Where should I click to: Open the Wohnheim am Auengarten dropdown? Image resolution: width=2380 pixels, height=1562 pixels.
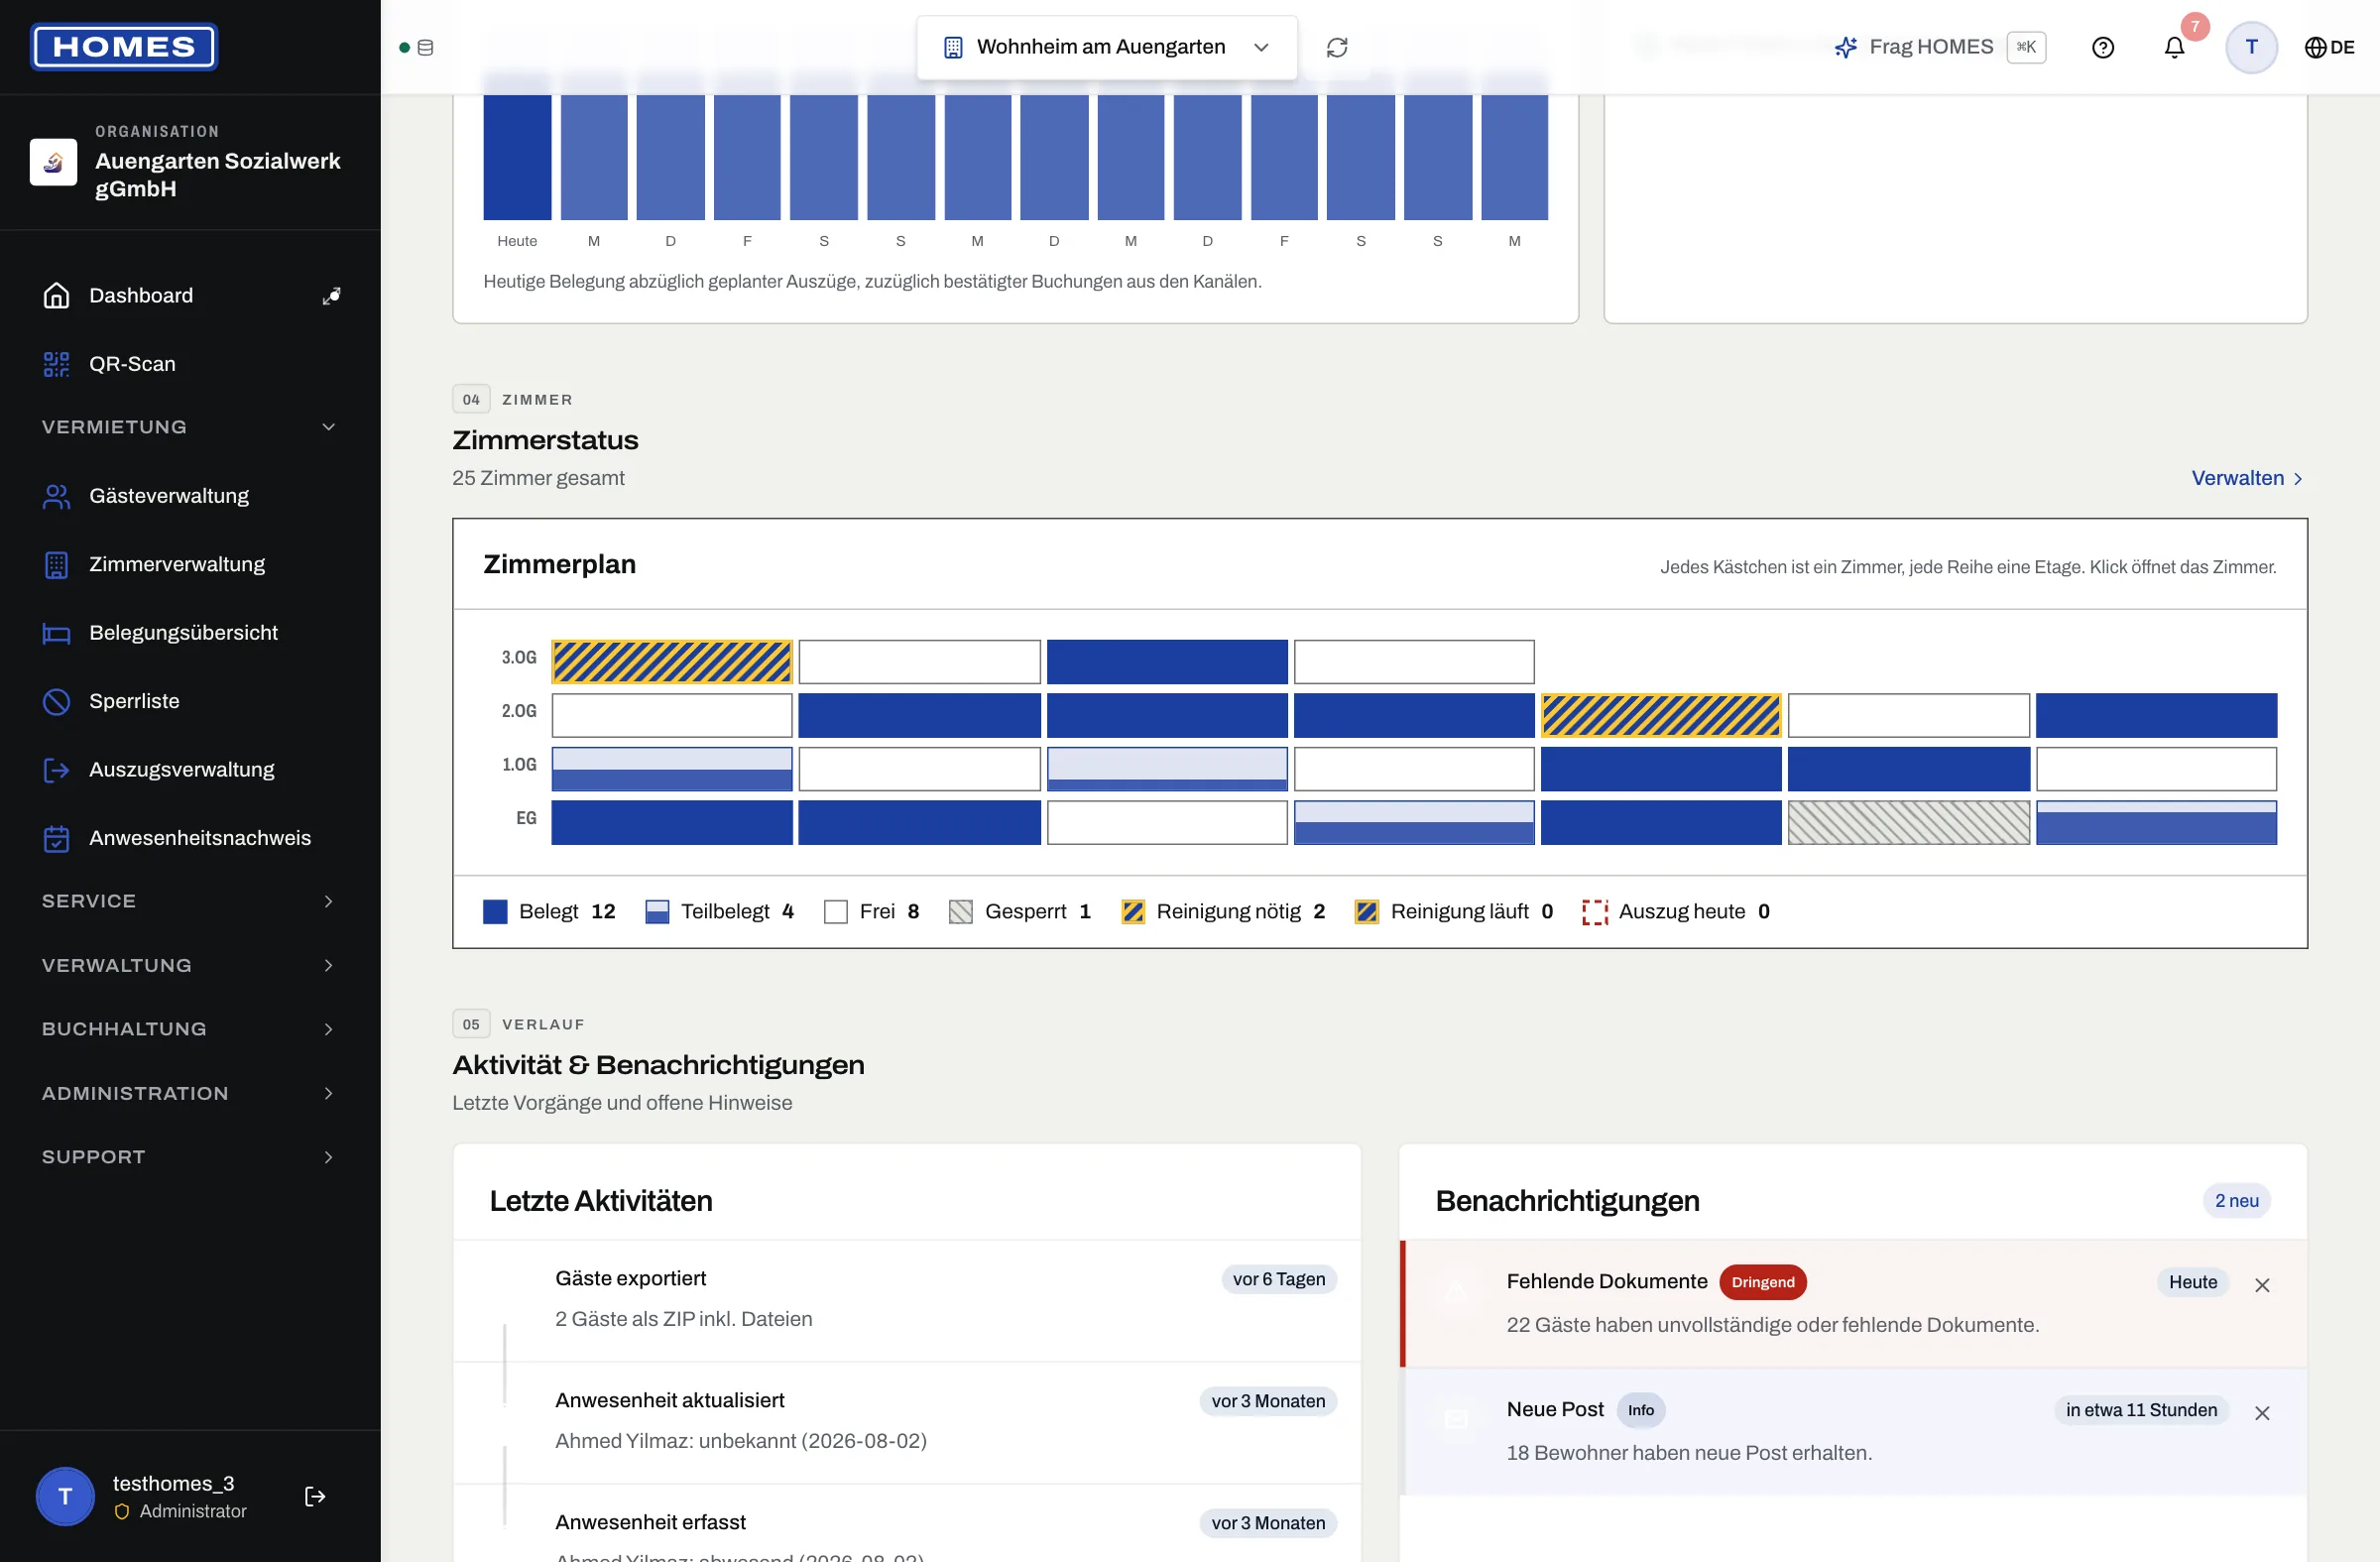[x=1107, y=47]
